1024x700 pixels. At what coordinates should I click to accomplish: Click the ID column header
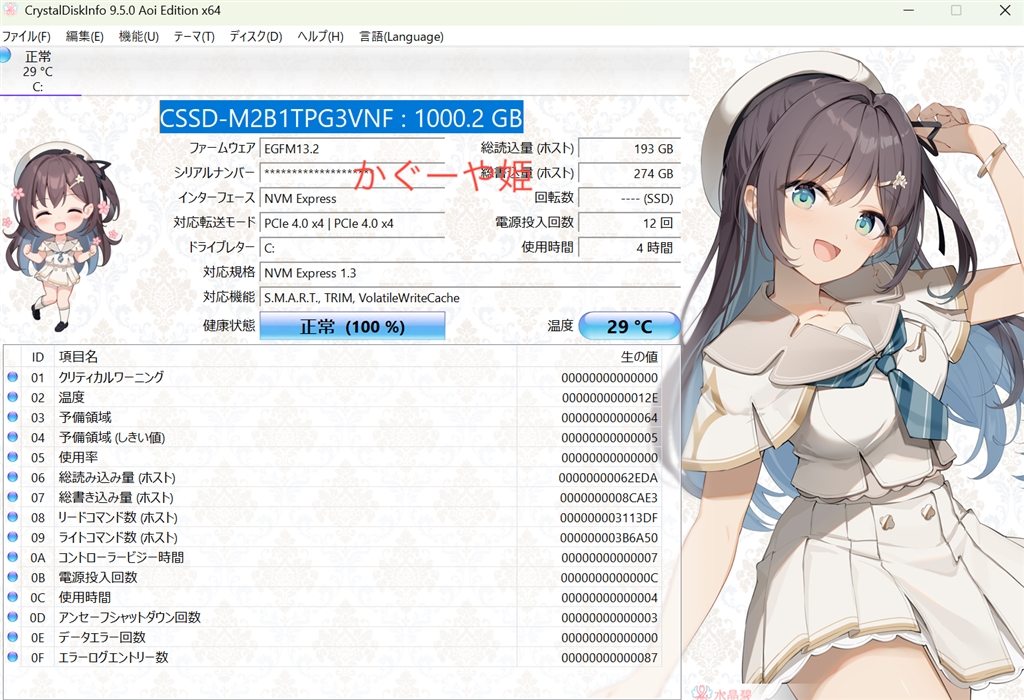click(x=37, y=357)
